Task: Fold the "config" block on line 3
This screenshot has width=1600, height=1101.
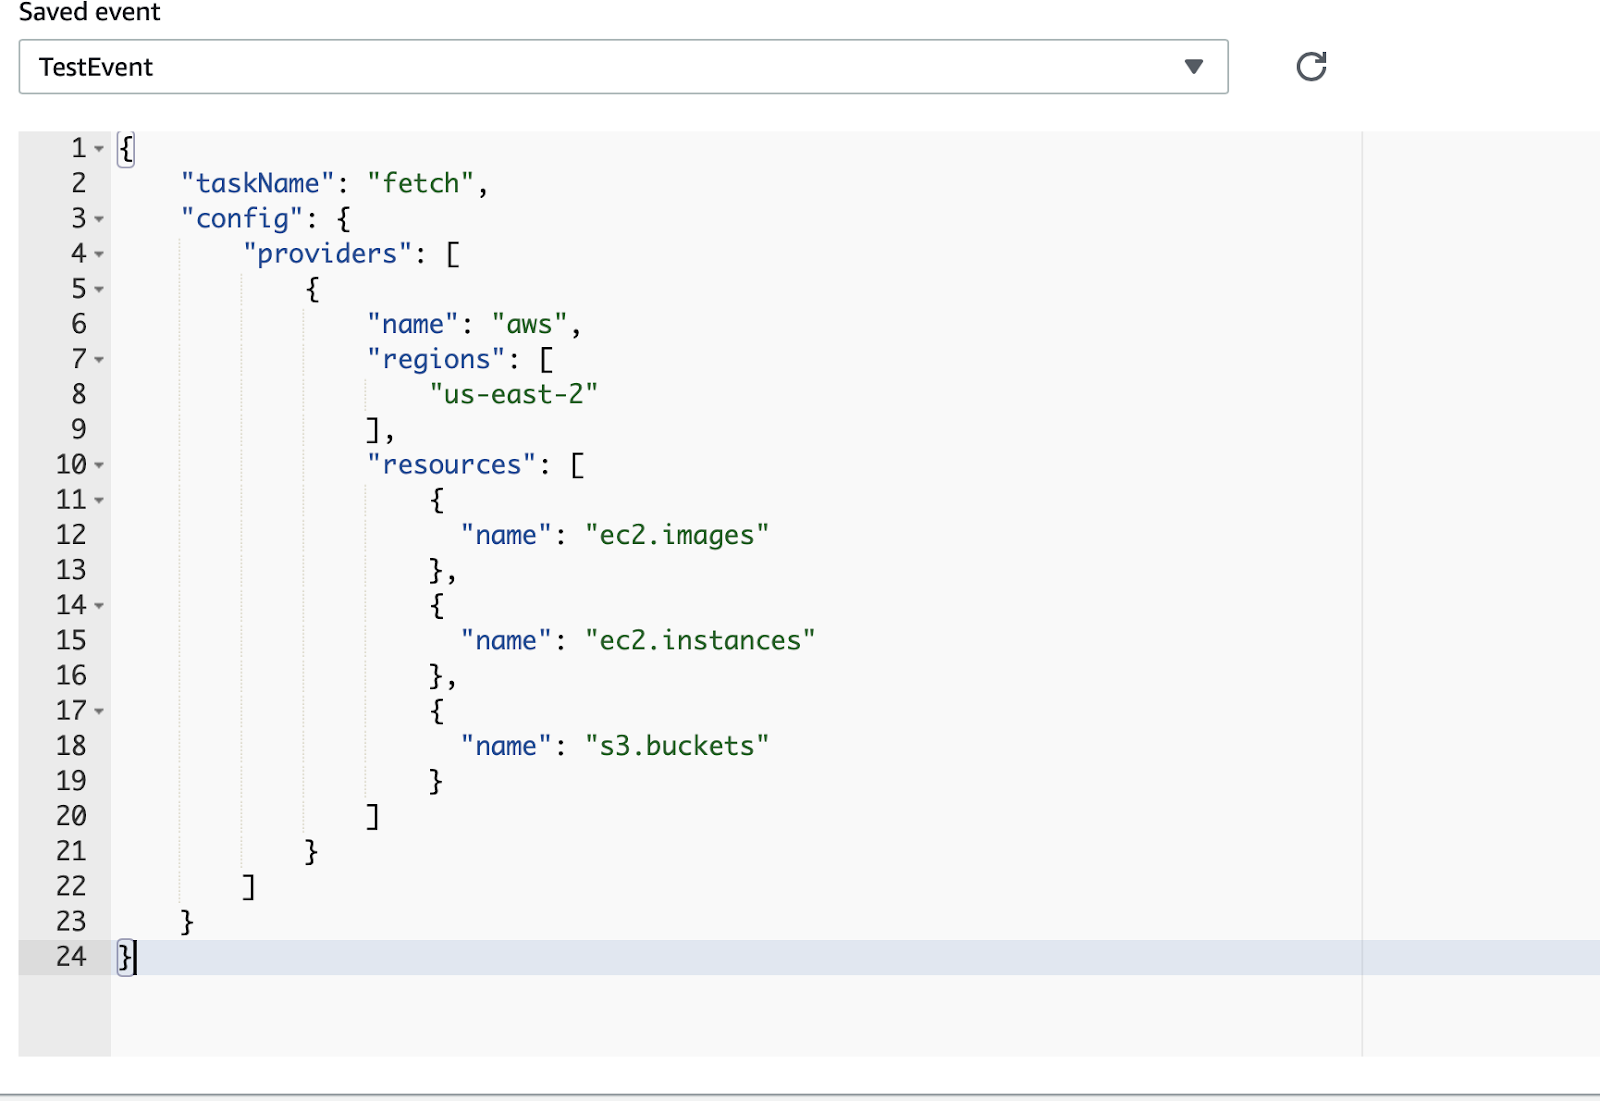Action: [99, 219]
